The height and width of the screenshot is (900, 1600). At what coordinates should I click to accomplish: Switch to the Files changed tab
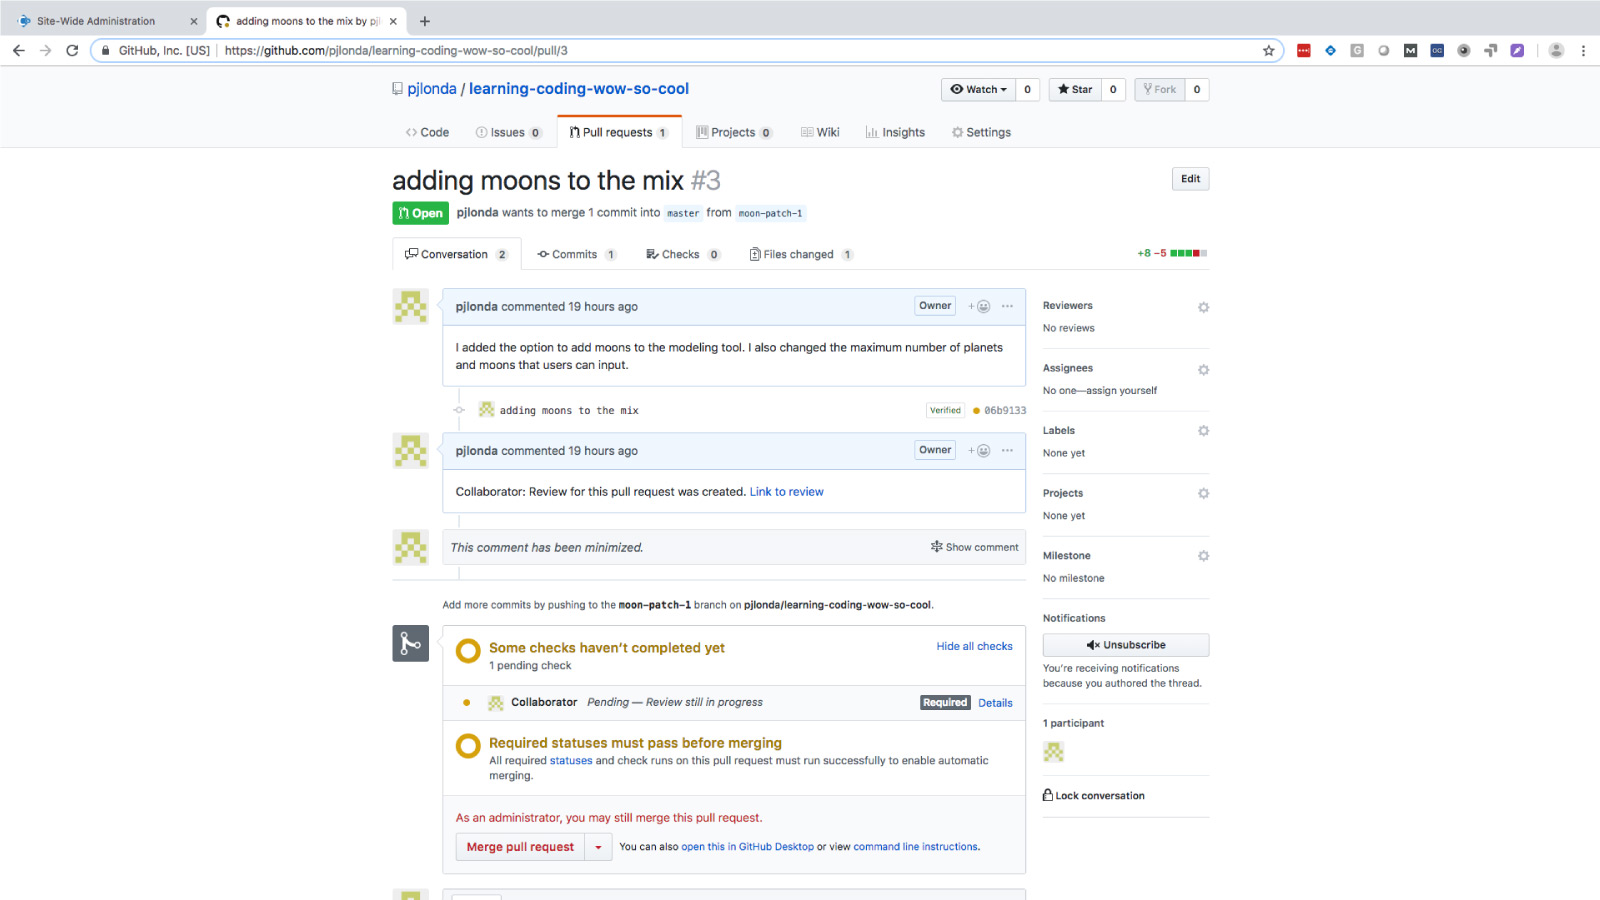click(x=798, y=255)
